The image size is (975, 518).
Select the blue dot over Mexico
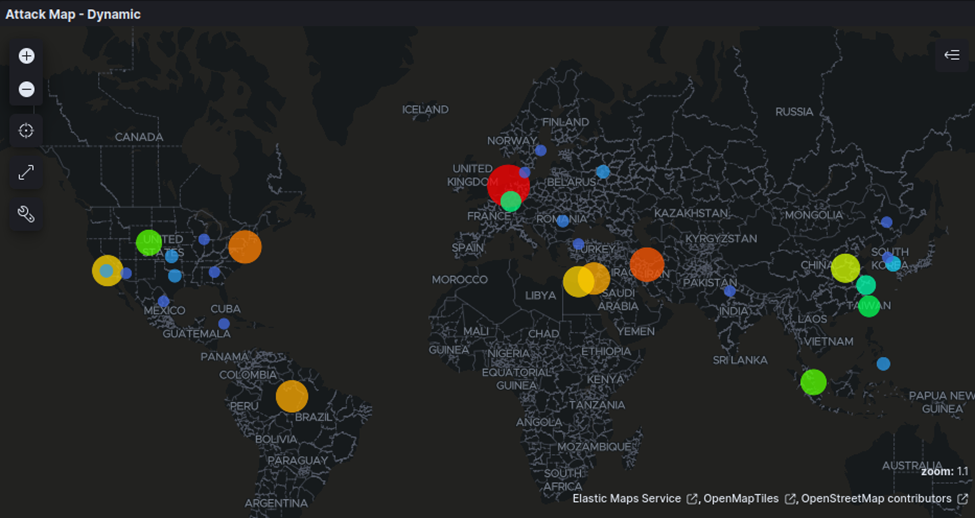[x=164, y=302]
